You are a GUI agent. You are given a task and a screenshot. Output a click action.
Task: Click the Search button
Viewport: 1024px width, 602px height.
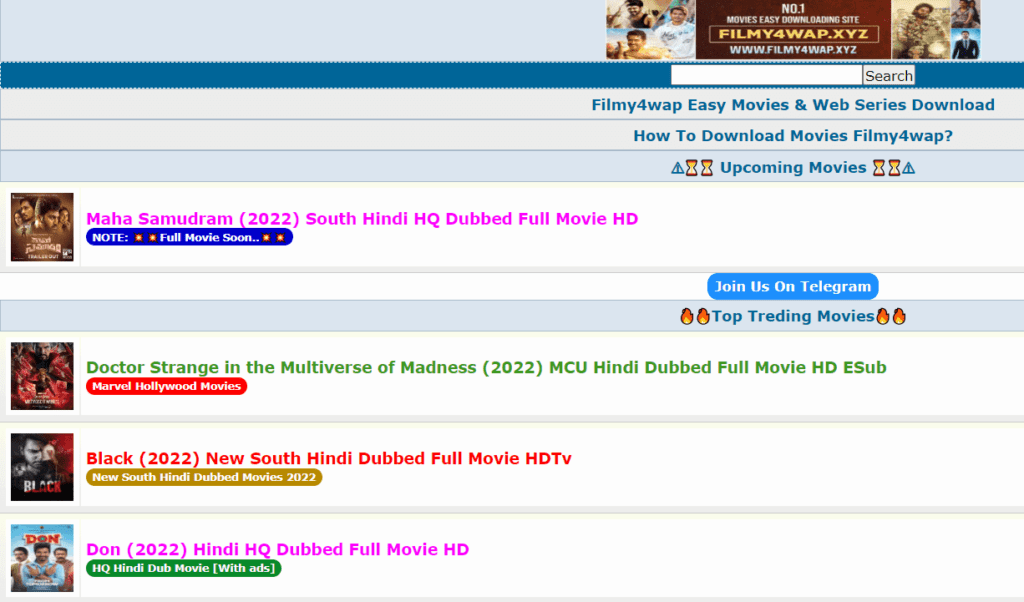888,76
